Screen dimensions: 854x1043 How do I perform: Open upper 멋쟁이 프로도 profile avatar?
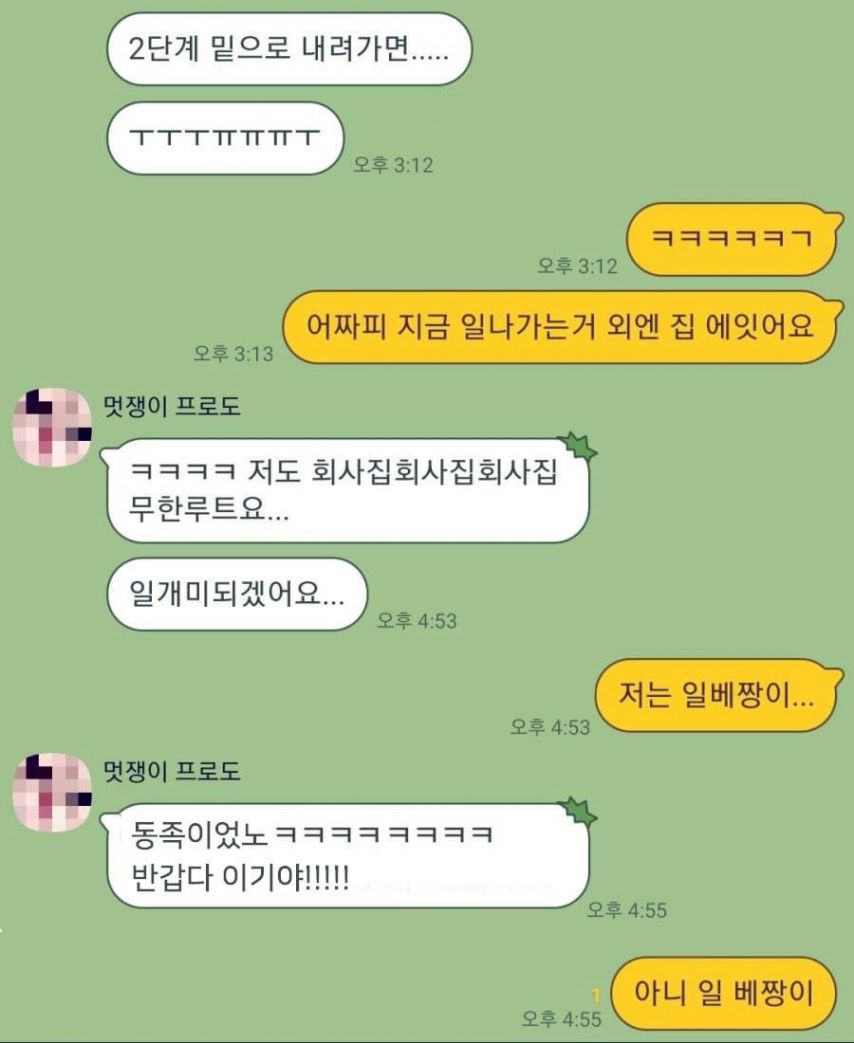coord(53,427)
